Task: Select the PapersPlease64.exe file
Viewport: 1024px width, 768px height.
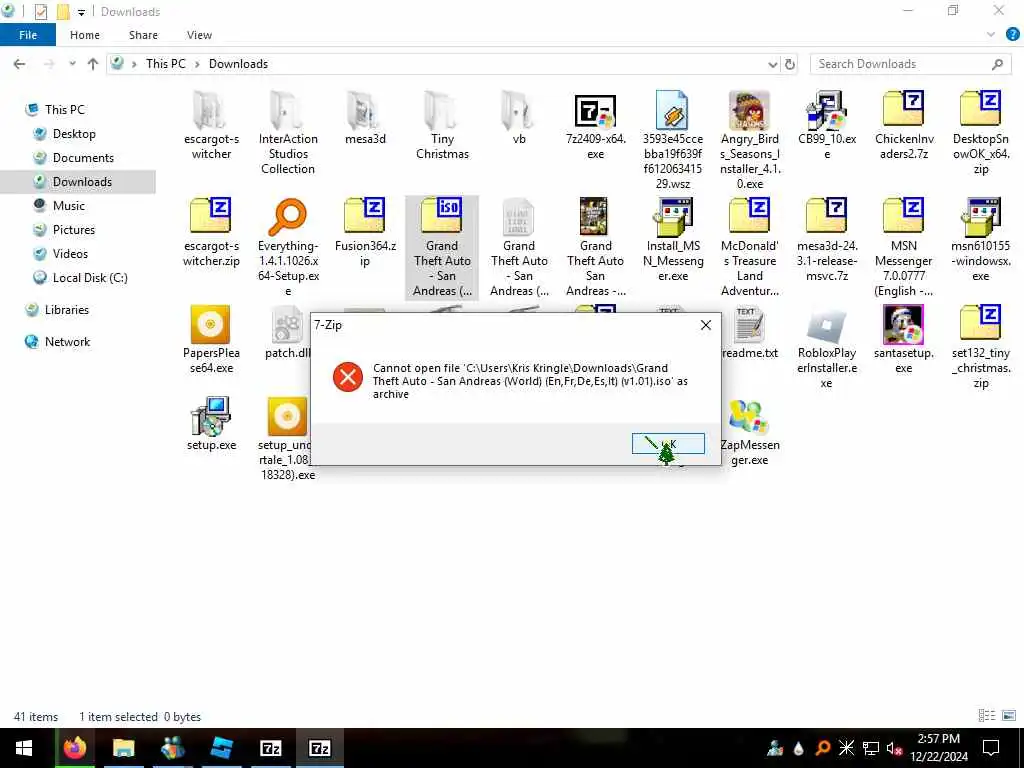Action: click(211, 340)
